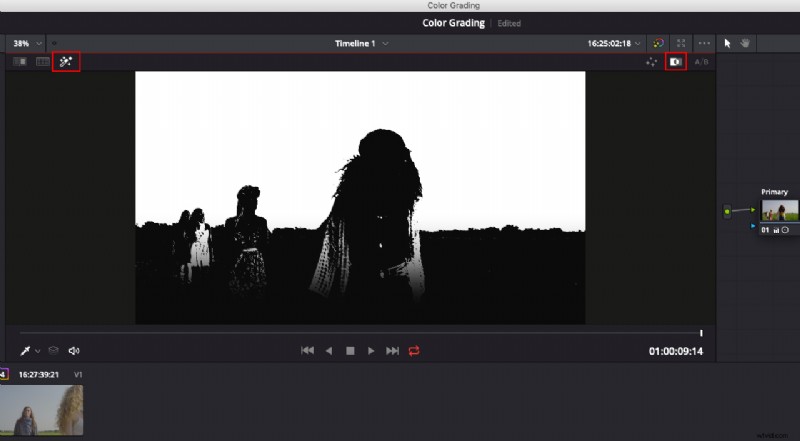Toggle loop playback

pos(414,351)
